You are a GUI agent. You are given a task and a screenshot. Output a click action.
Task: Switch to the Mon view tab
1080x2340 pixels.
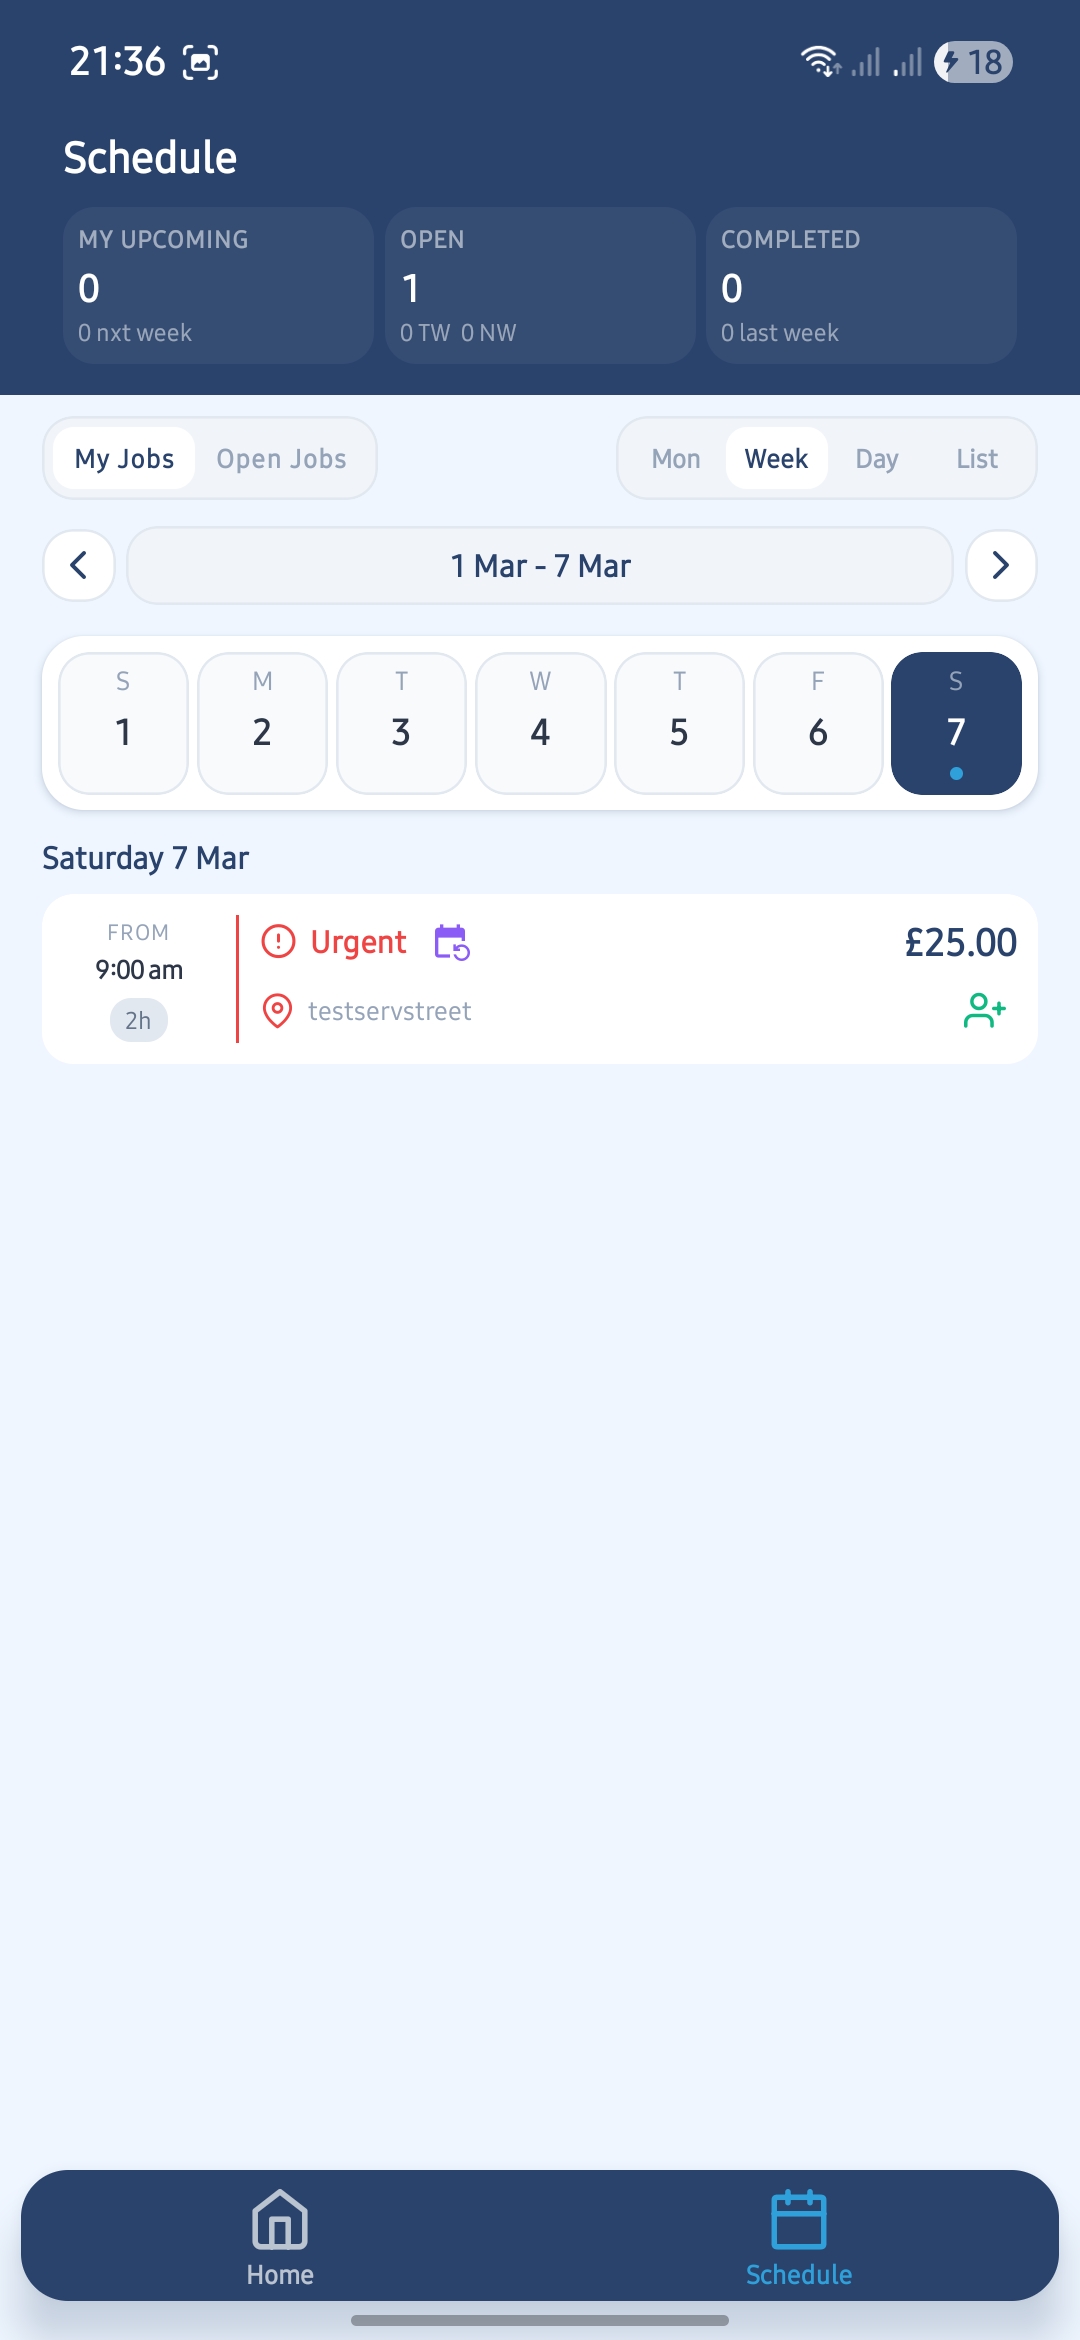click(x=676, y=459)
